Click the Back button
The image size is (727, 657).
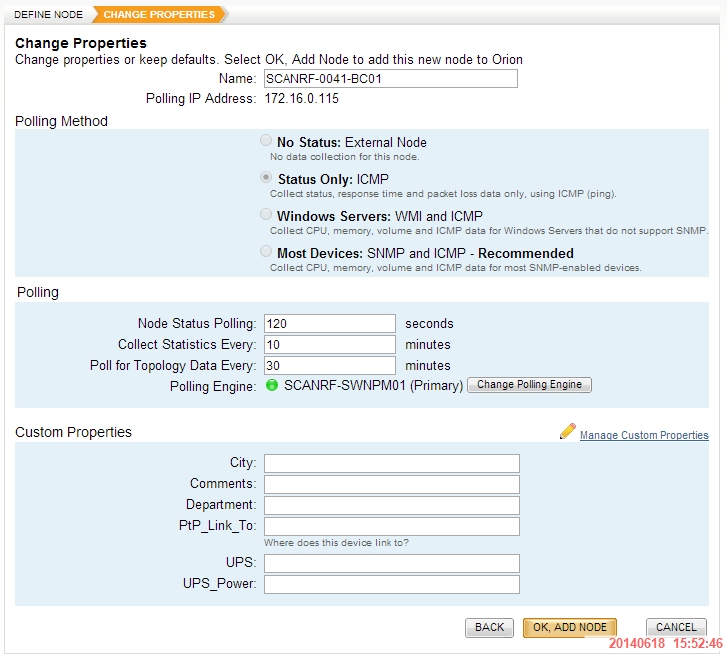[x=489, y=628]
